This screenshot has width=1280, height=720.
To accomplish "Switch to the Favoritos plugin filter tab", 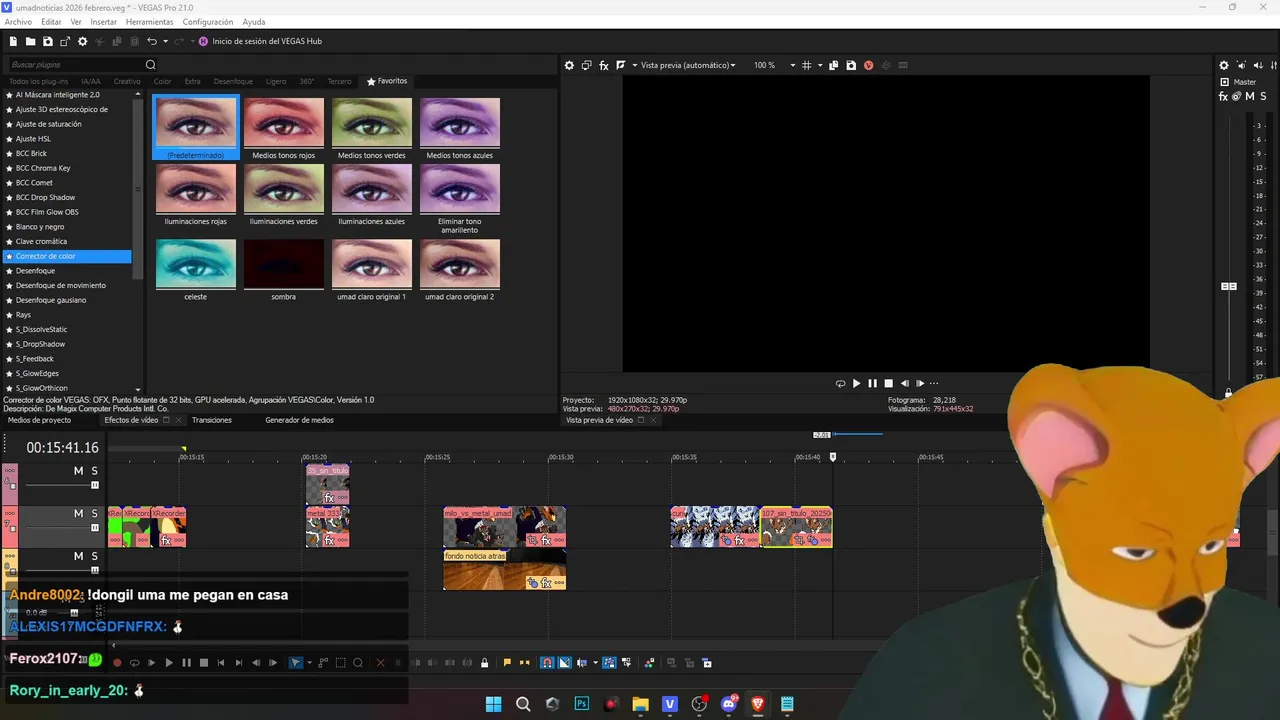I will click(x=387, y=81).
